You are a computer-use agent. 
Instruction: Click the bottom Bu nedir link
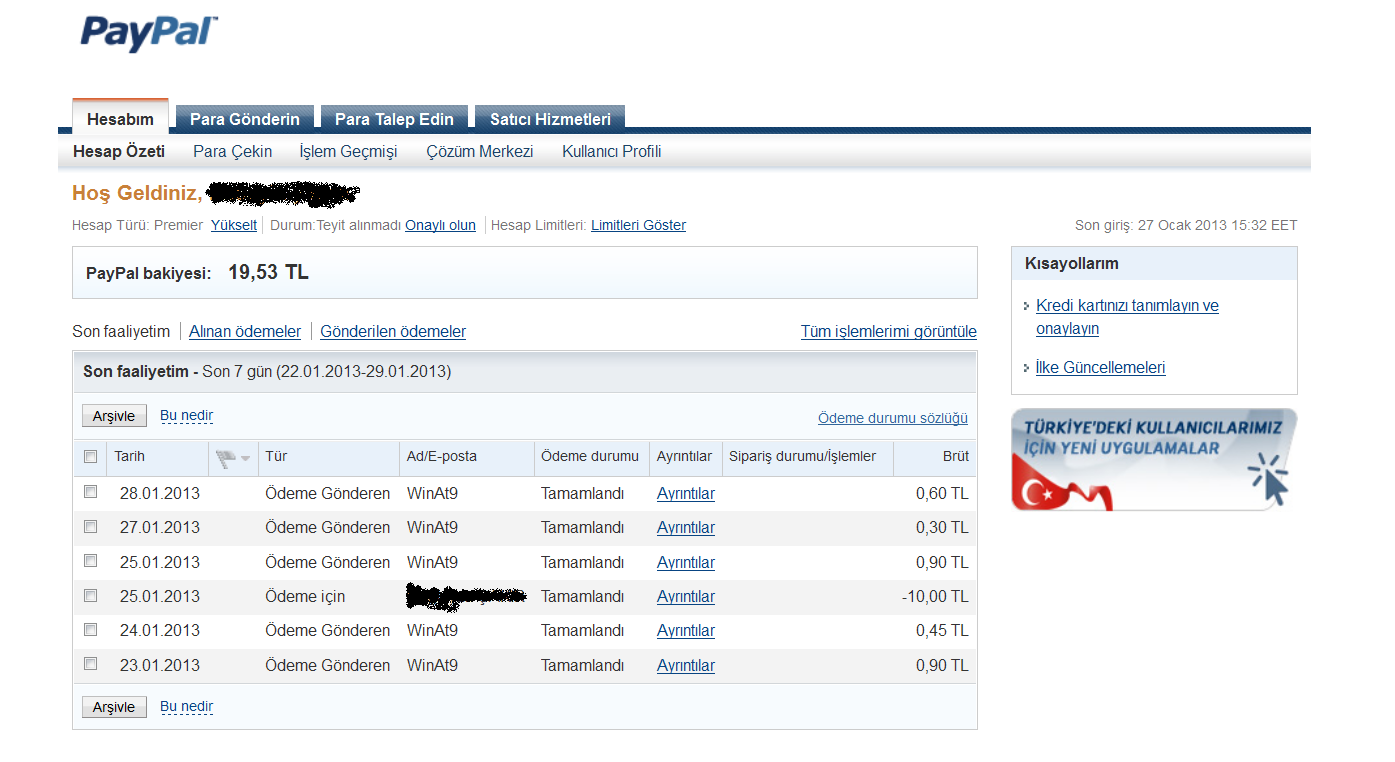tap(187, 706)
